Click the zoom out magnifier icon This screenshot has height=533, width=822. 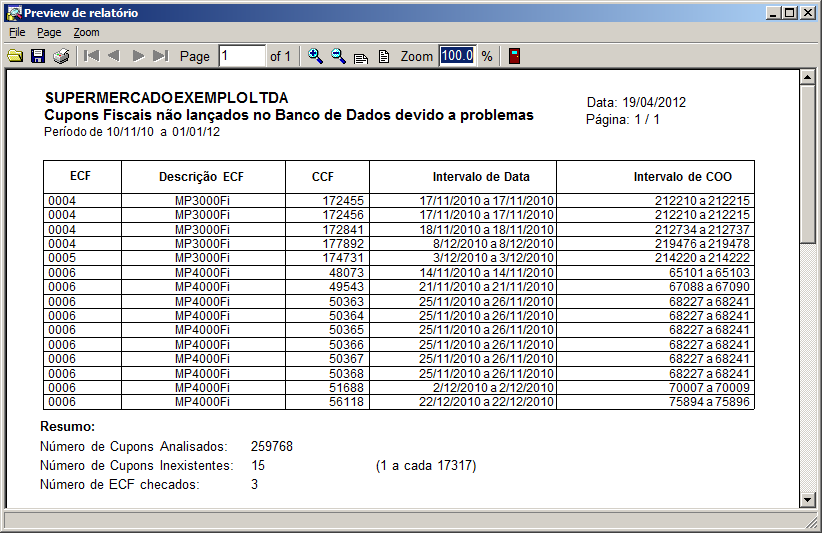[338, 56]
